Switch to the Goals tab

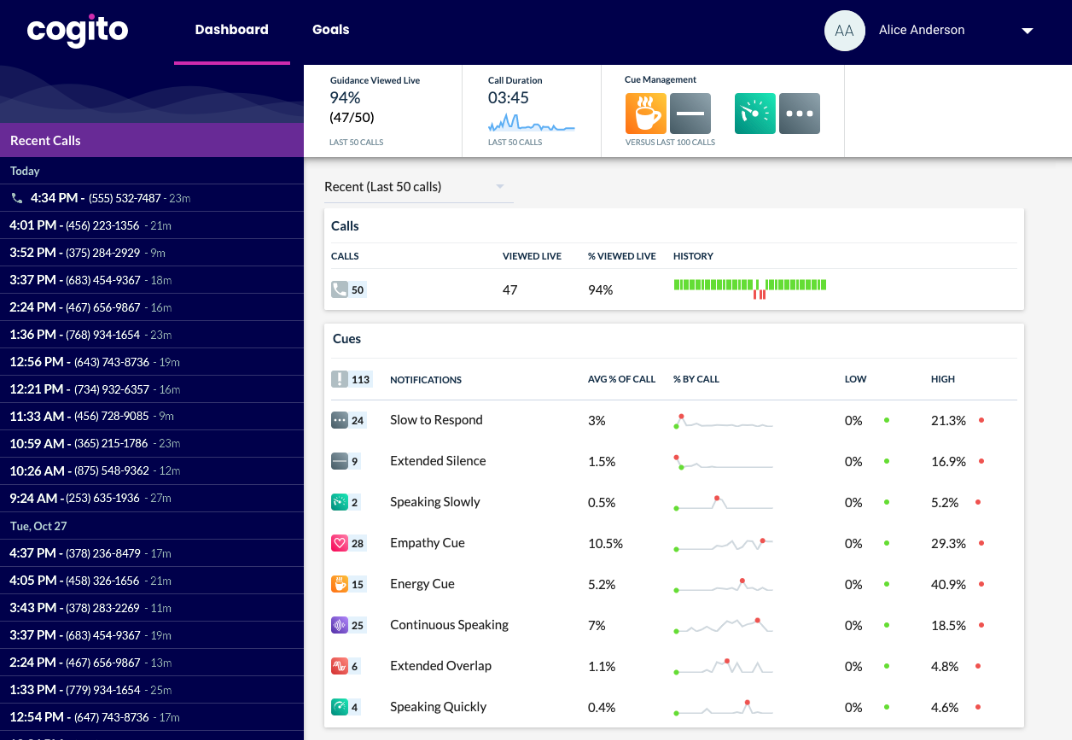click(x=330, y=30)
